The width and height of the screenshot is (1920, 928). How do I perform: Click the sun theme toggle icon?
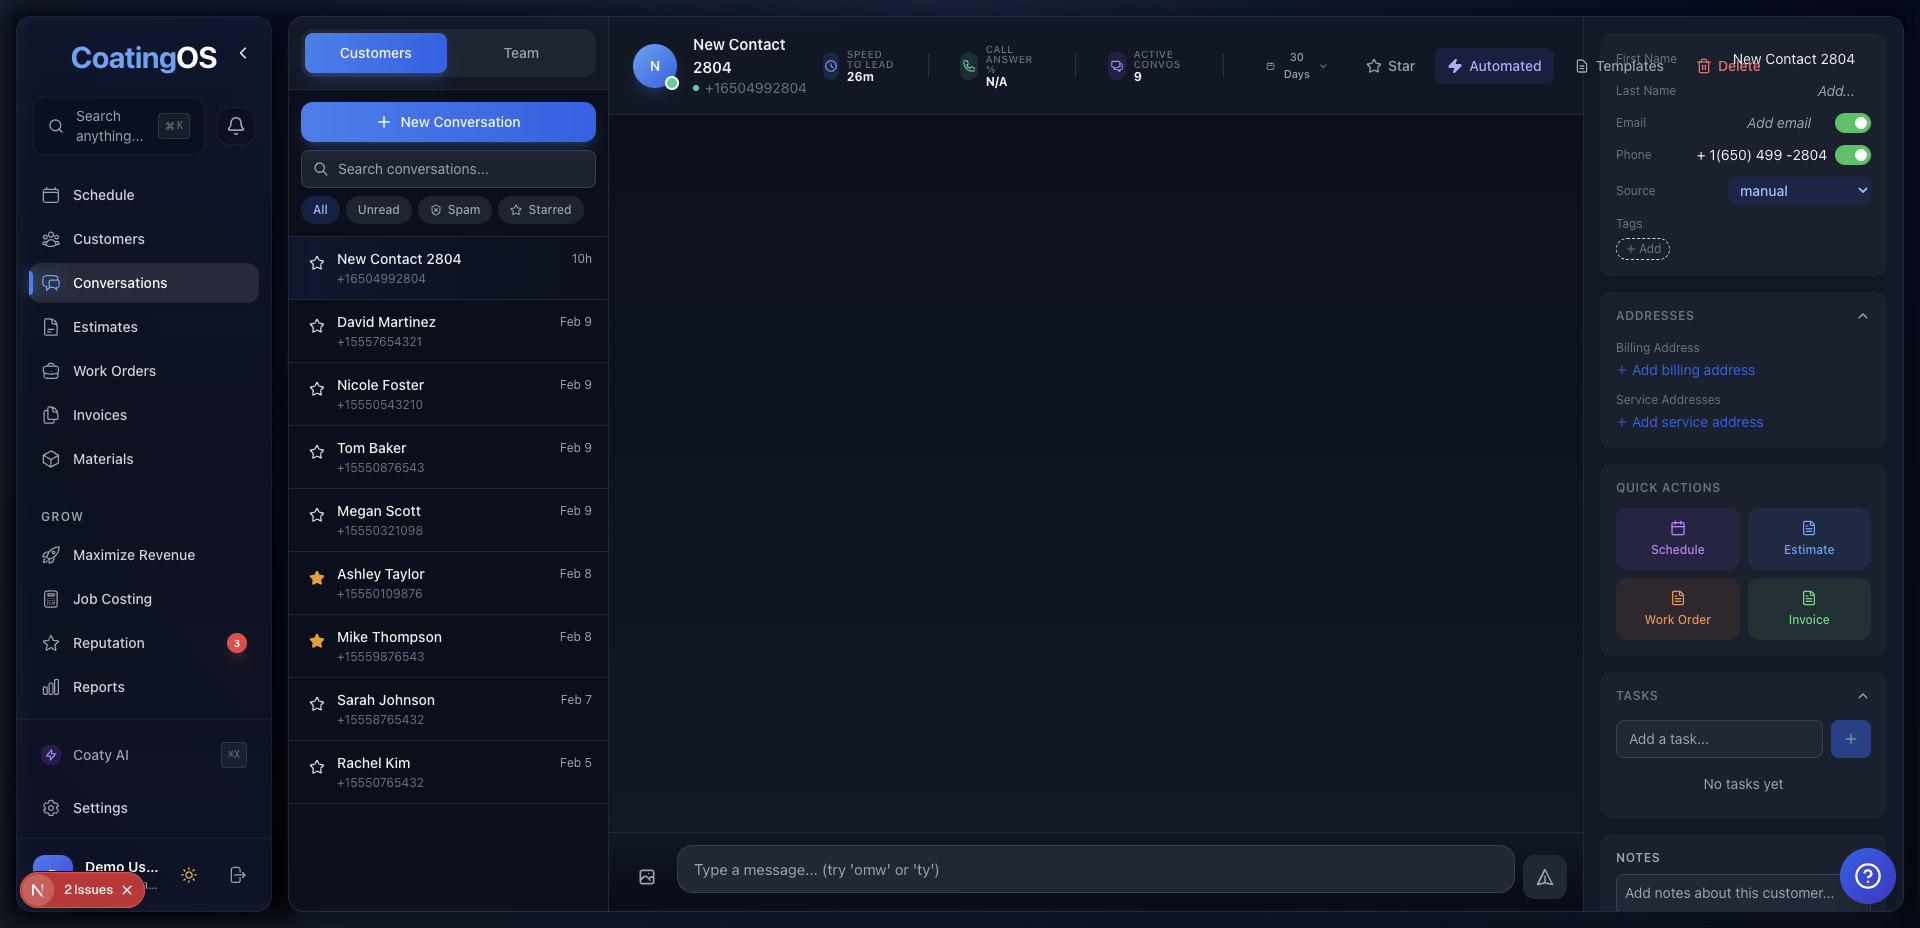point(189,875)
